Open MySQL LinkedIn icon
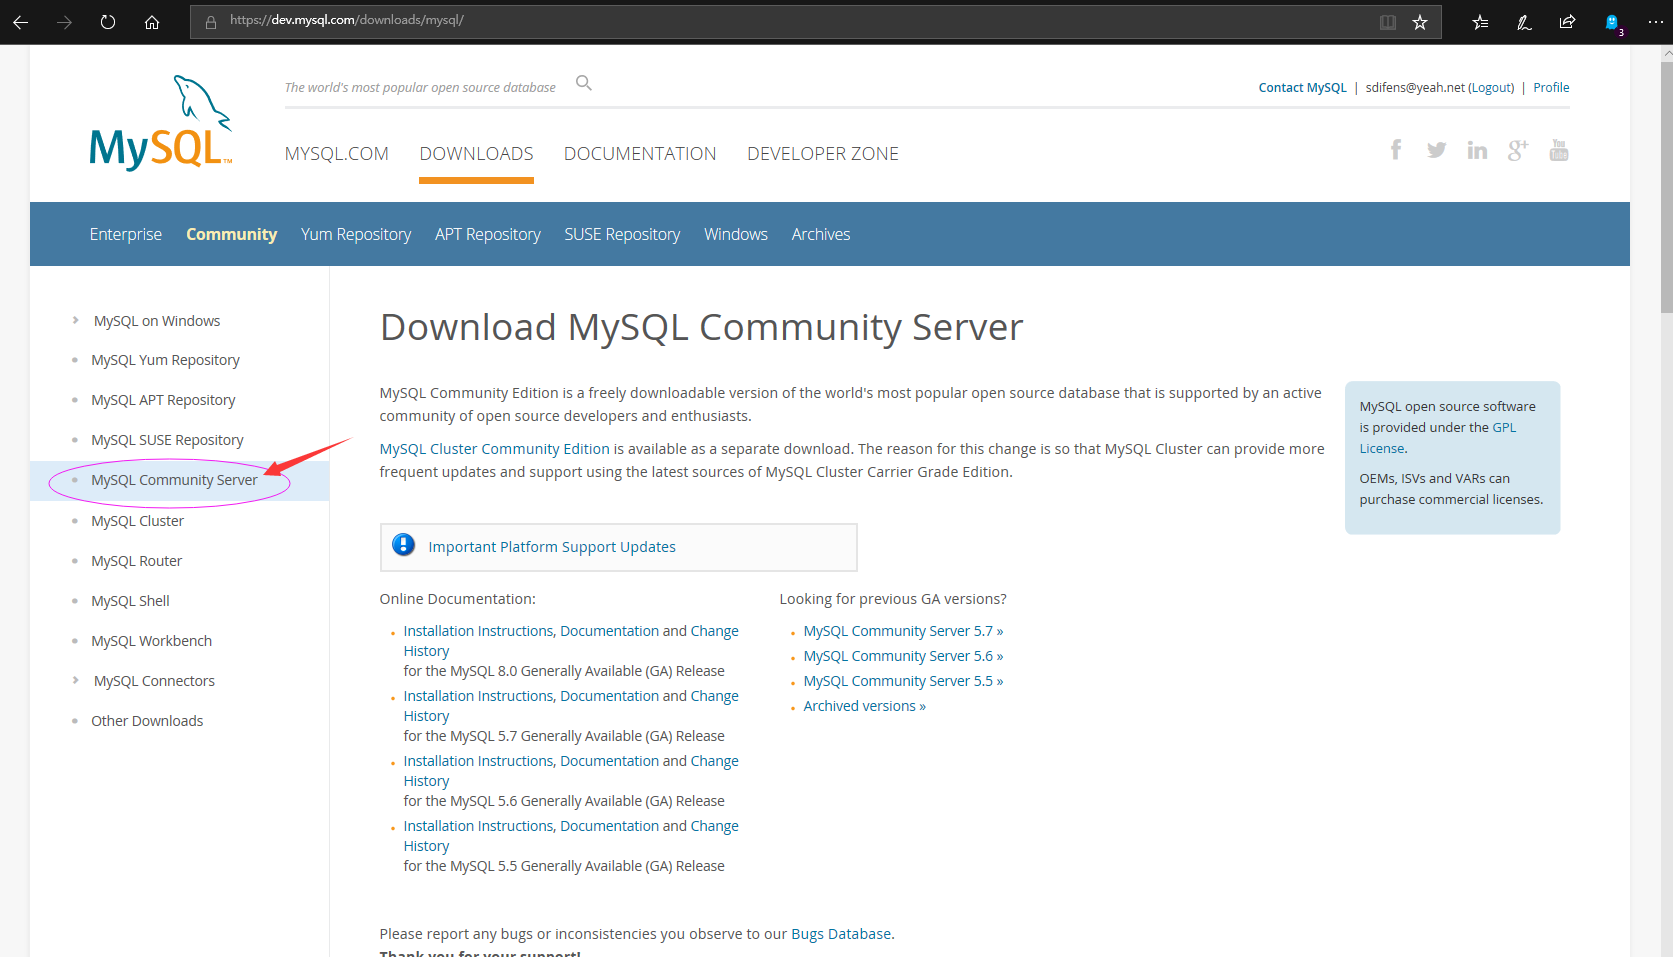Viewport: 1673px width, 957px height. [x=1477, y=150]
